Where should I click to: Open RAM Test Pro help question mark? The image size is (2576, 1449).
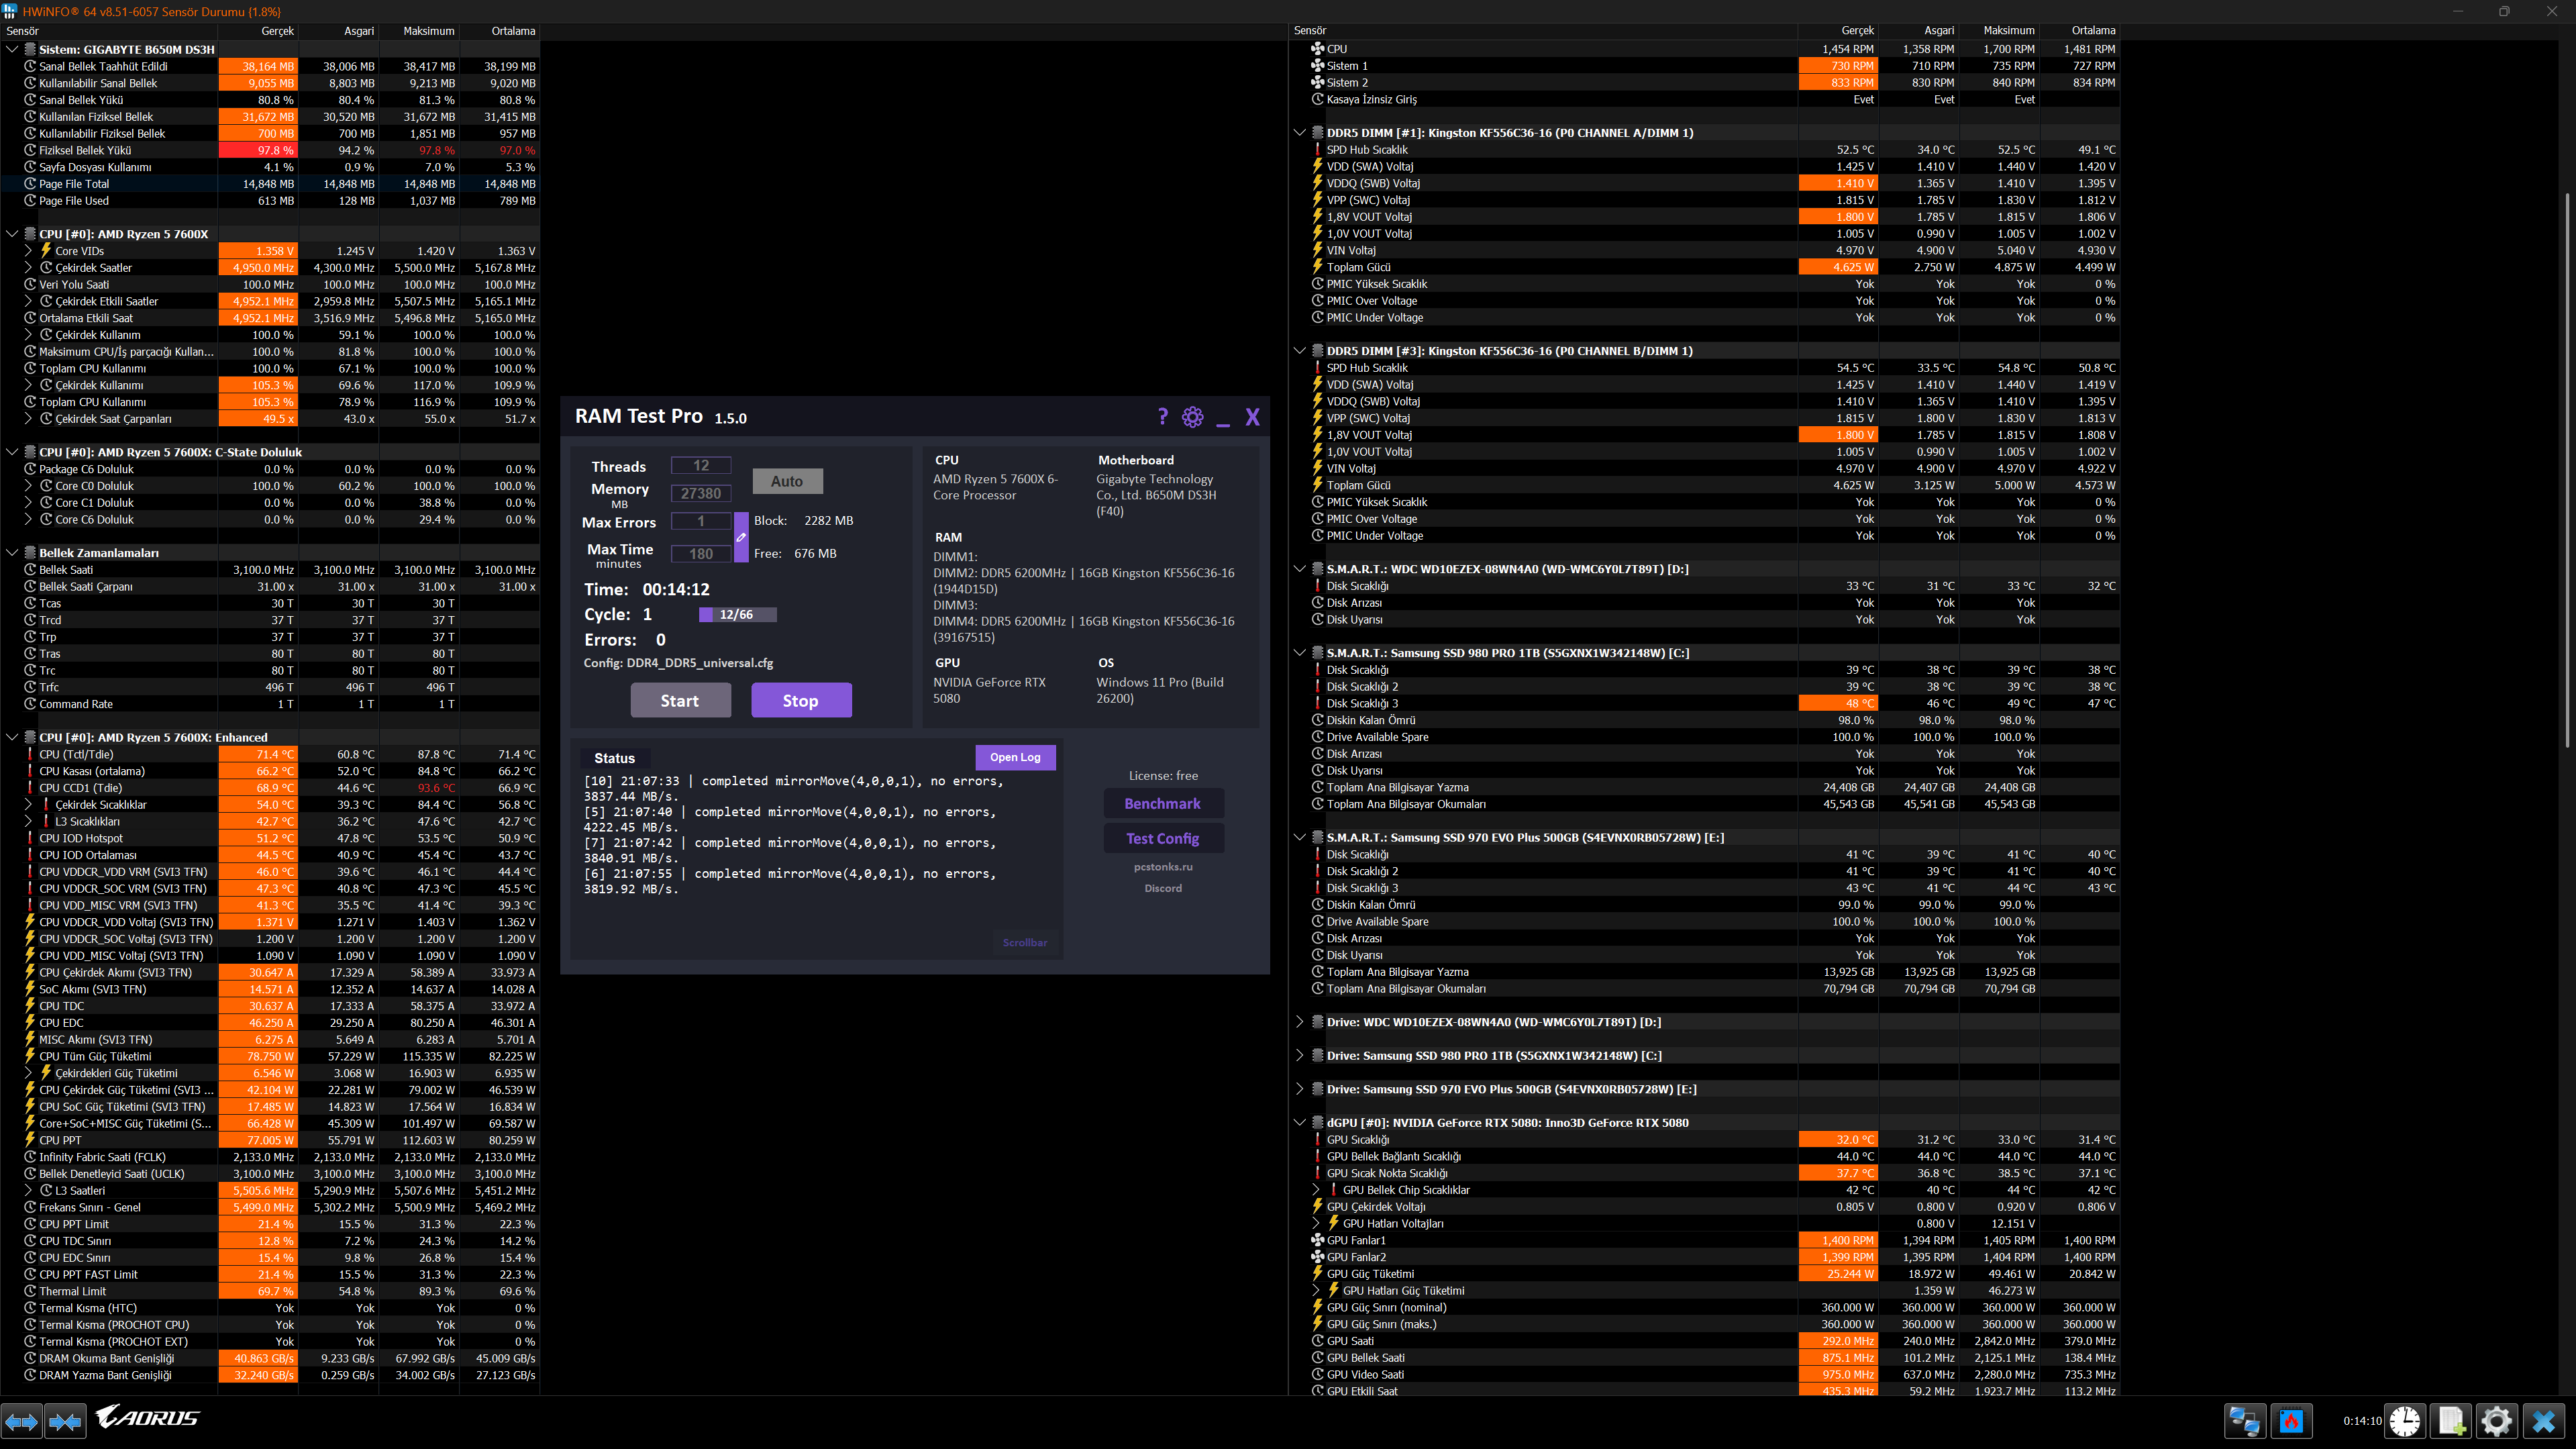click(1162, 417)
